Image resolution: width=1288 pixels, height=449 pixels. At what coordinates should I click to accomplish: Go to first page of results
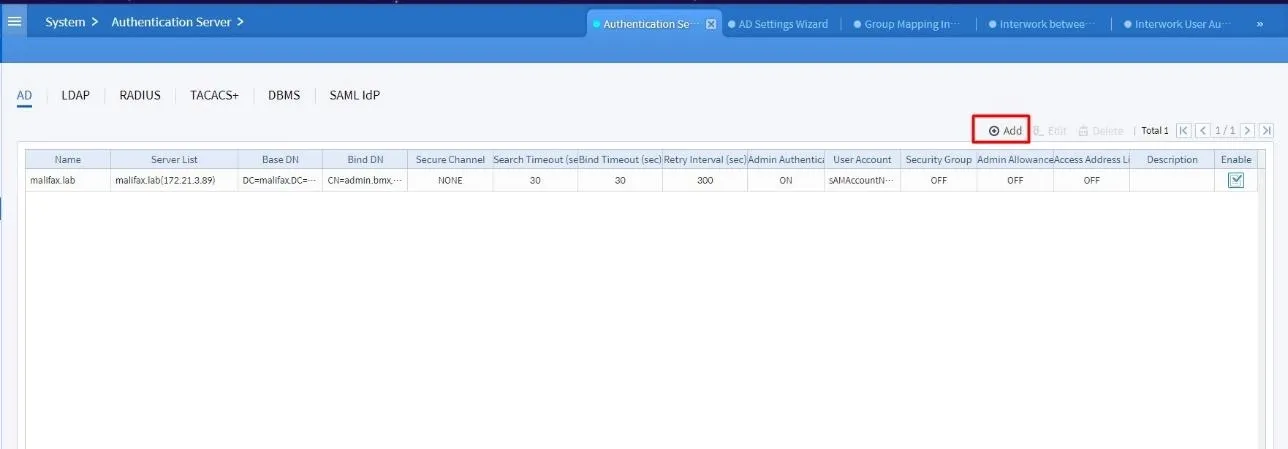tap(1184, 131)
